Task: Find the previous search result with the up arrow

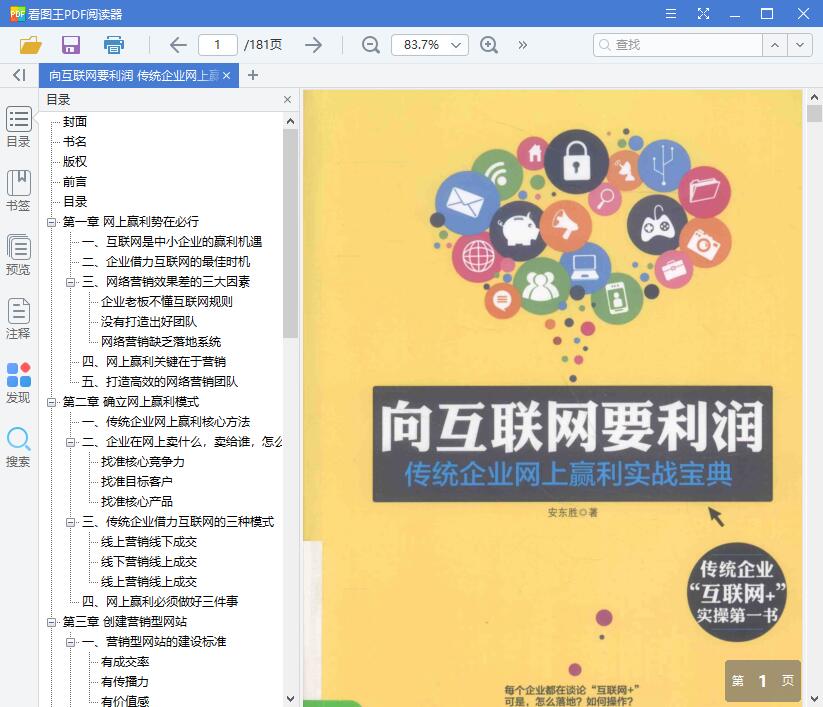Action: (x=775, y=45)
